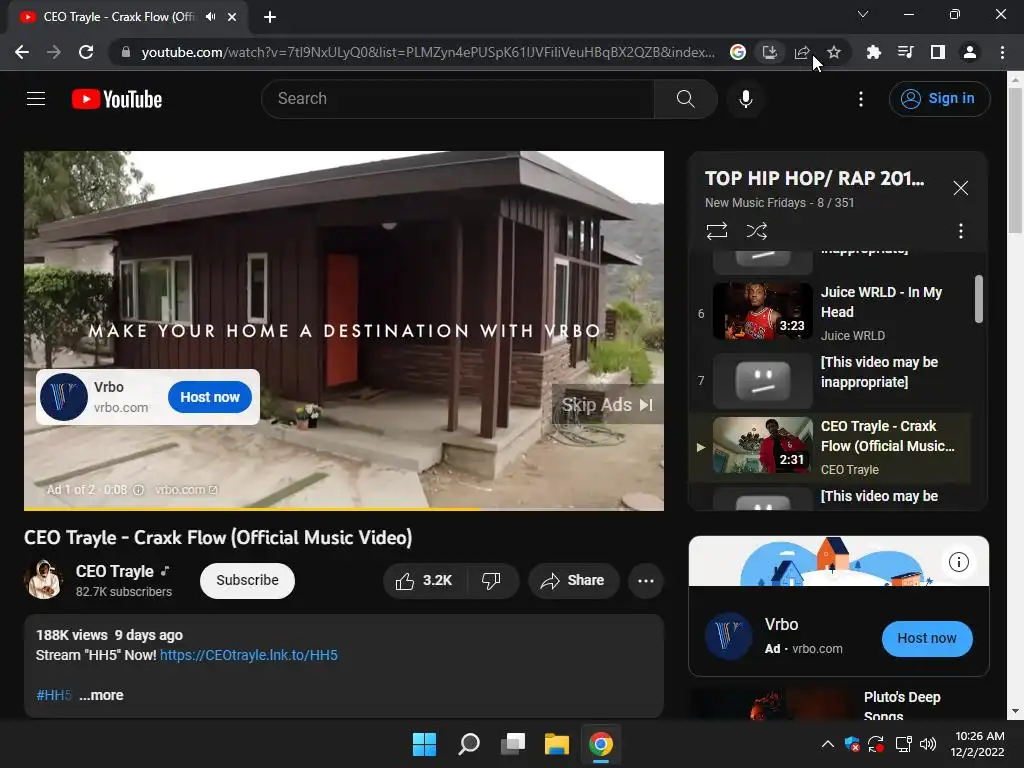
Task: Expand description with ...more
Action: point(101,696)
